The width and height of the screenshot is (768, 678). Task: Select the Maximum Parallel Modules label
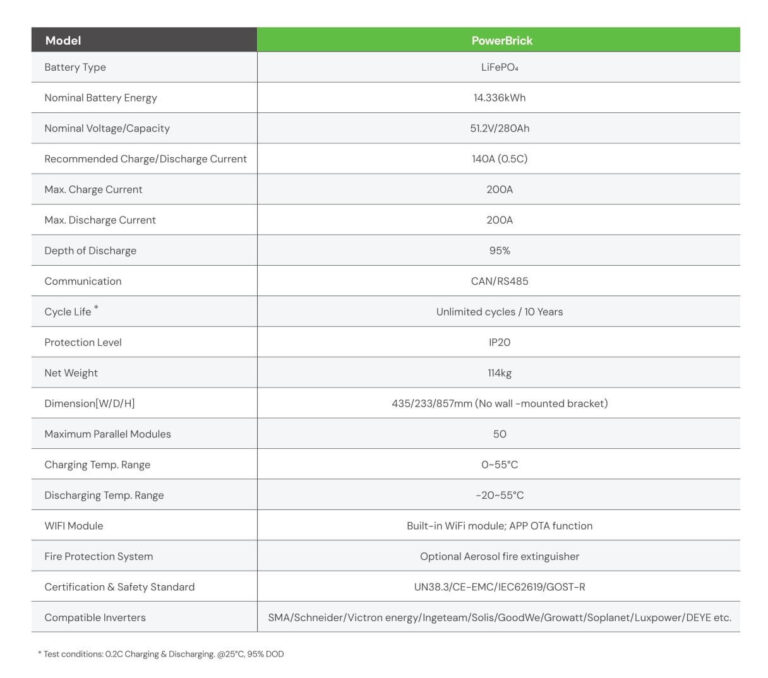108,434
